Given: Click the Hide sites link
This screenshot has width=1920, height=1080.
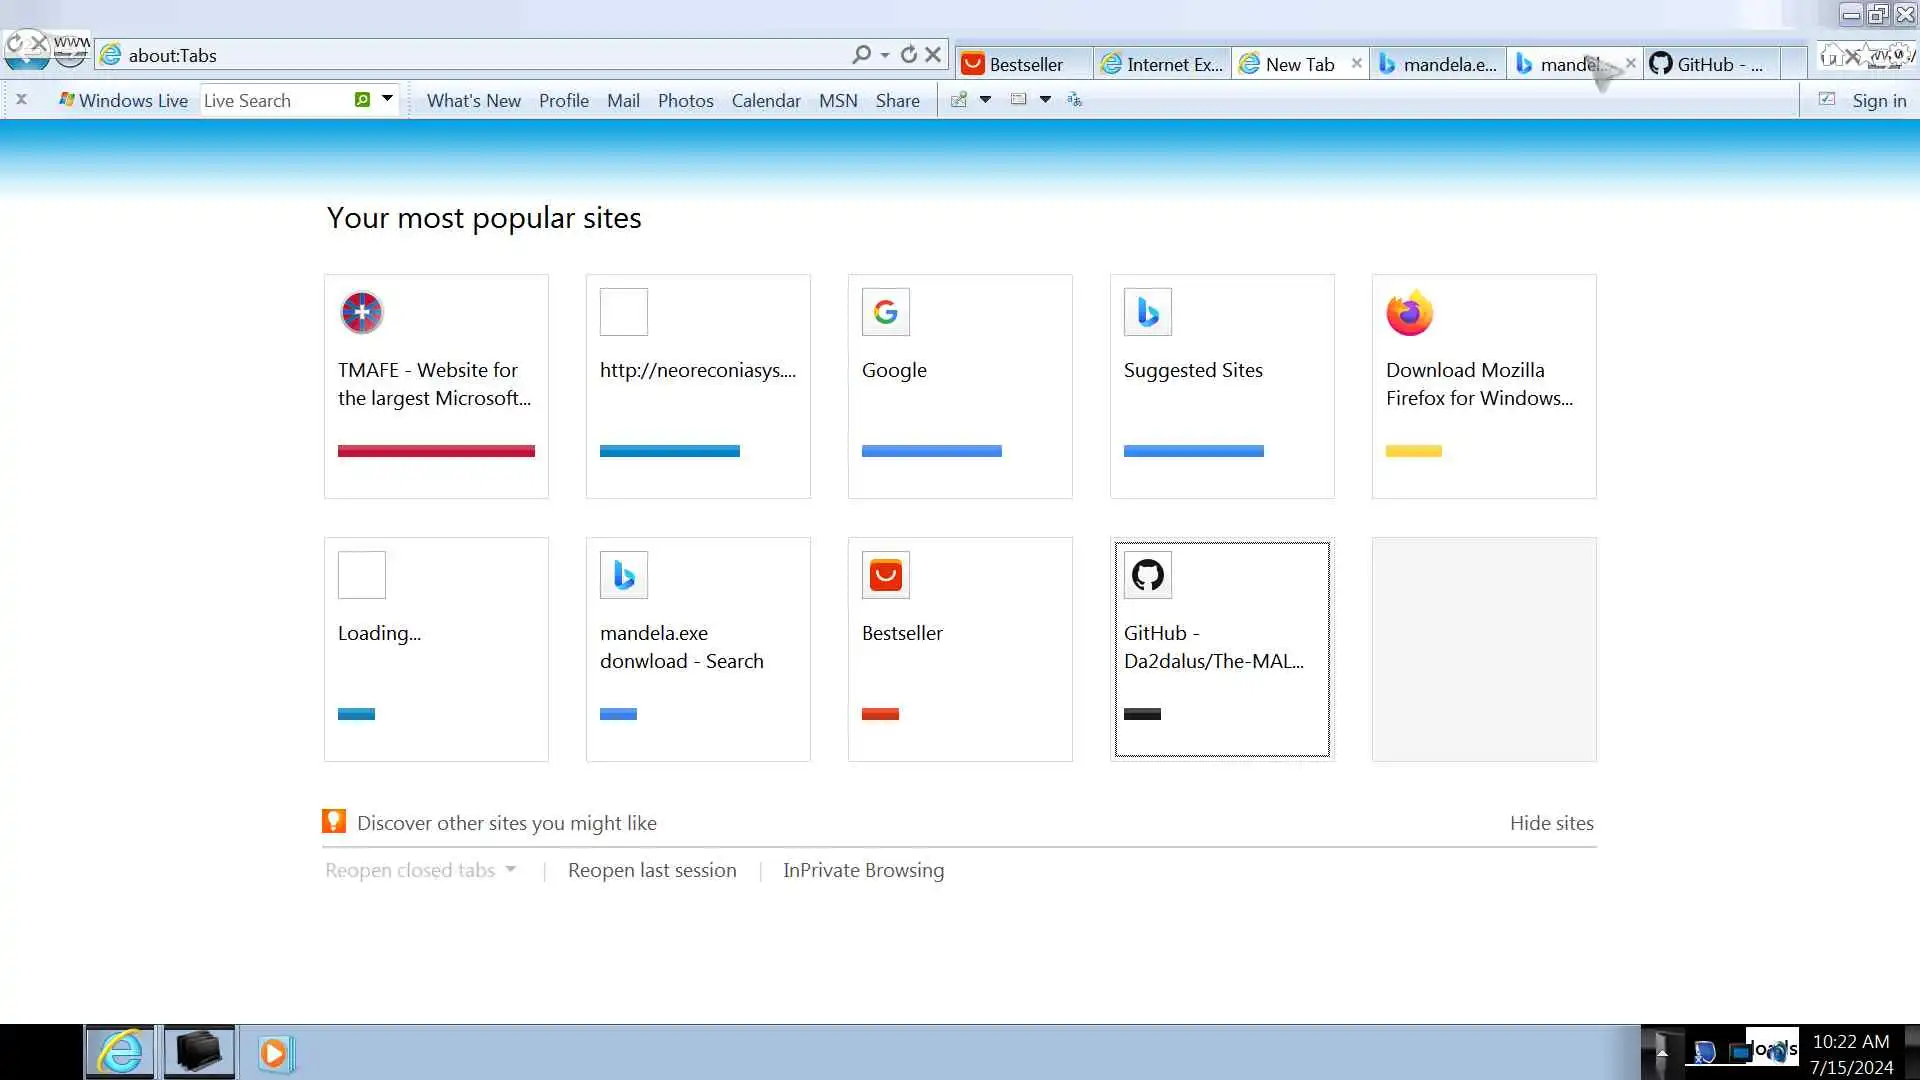Looking at the screenshot, I should pyautogui.click(x=1551, y=823).
